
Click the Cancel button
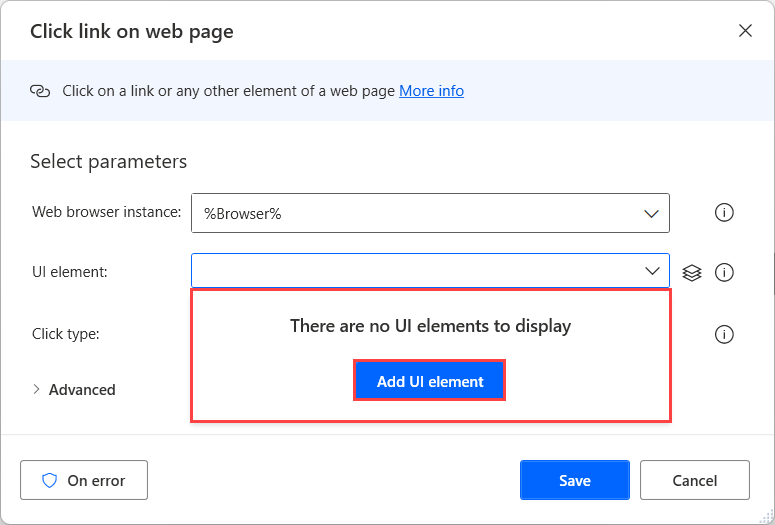pos(694,480)
